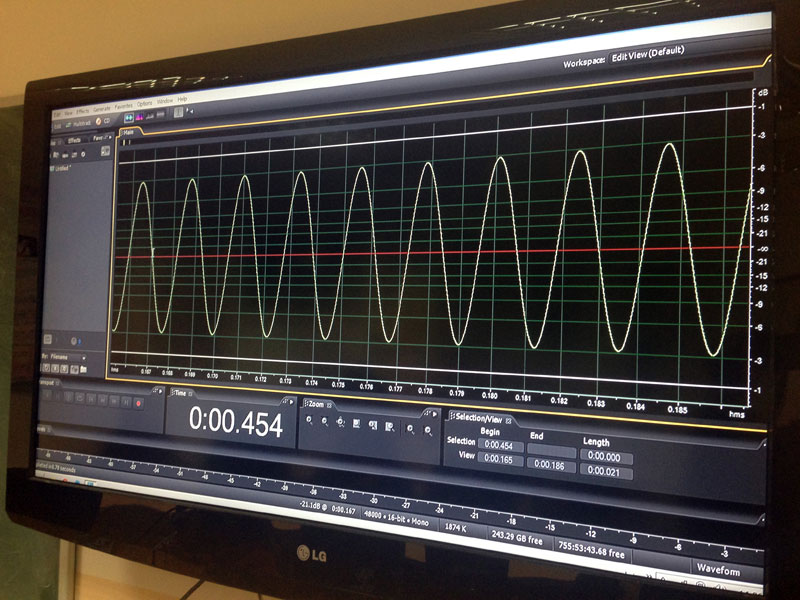Click the Selection Begin field 0:00.454

tap(499, 445)
